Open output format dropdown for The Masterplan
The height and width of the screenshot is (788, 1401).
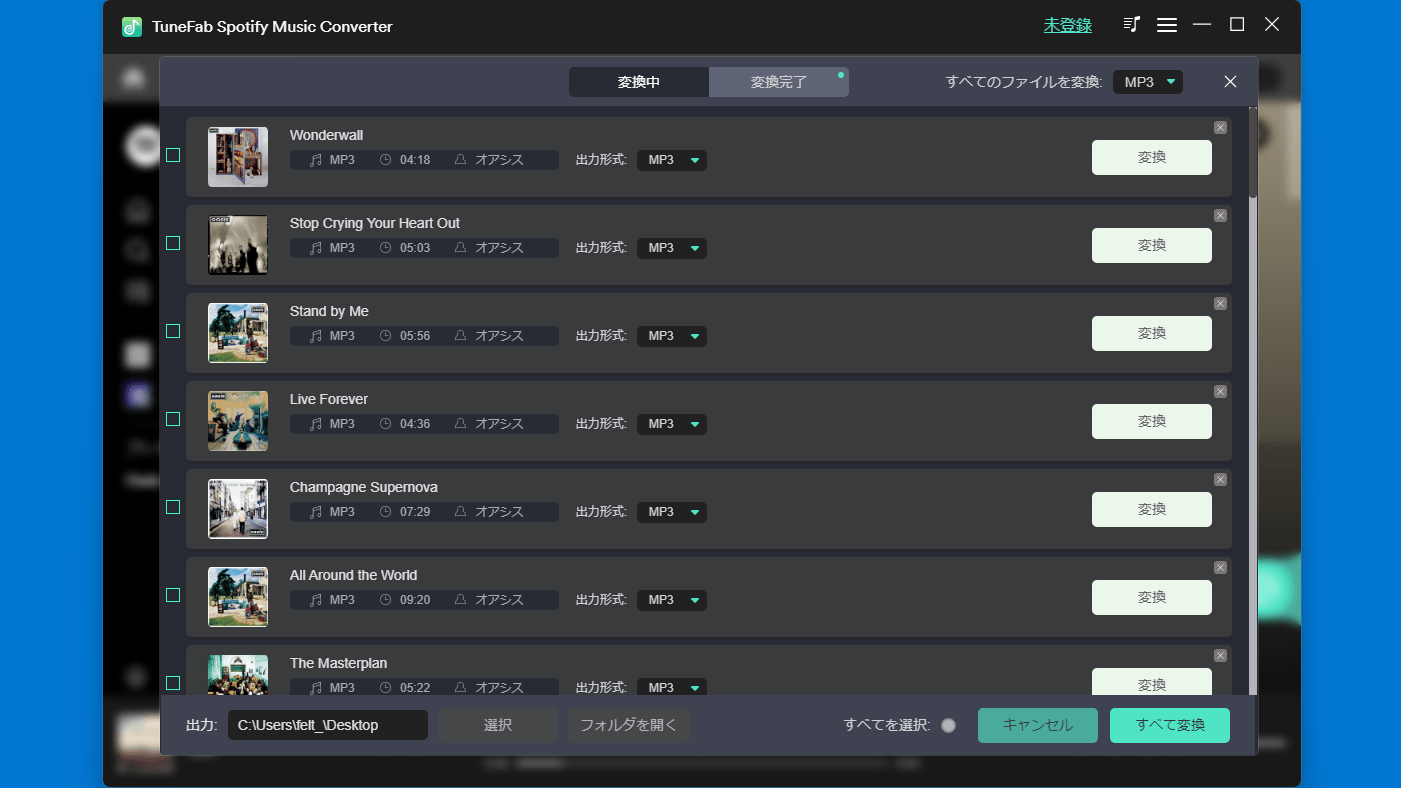coord(672,687)
